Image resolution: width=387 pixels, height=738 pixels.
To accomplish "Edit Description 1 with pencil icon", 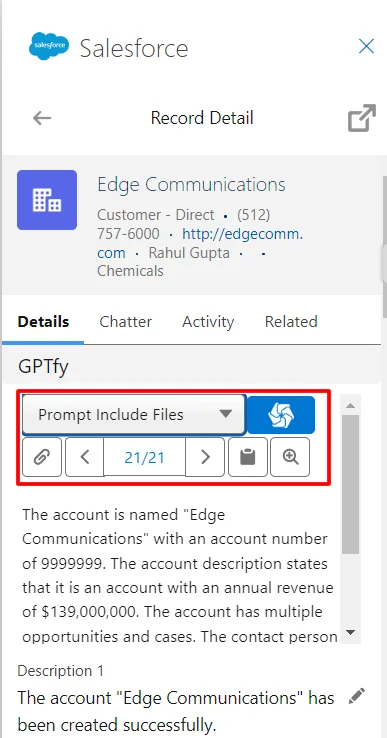I will pyautogui.click(x=356, y=696).
